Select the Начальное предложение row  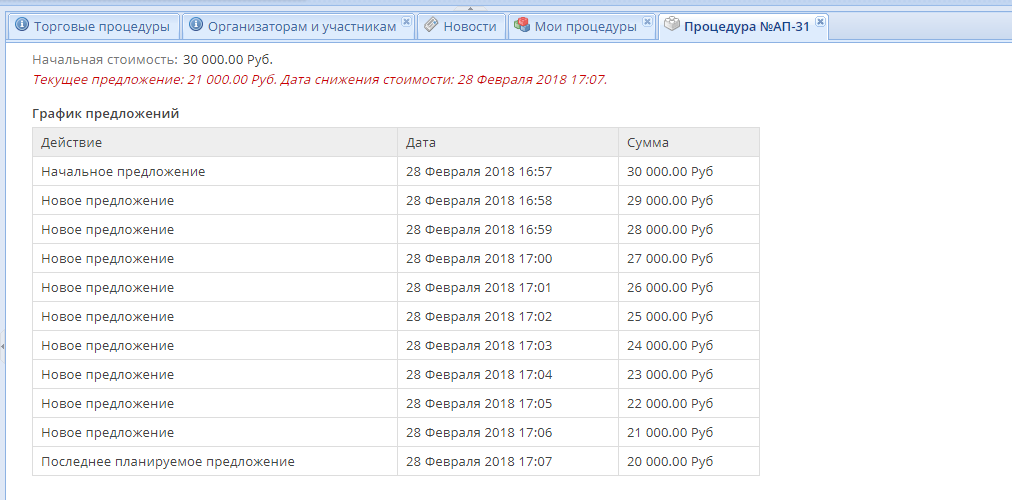tap(123, 172)
